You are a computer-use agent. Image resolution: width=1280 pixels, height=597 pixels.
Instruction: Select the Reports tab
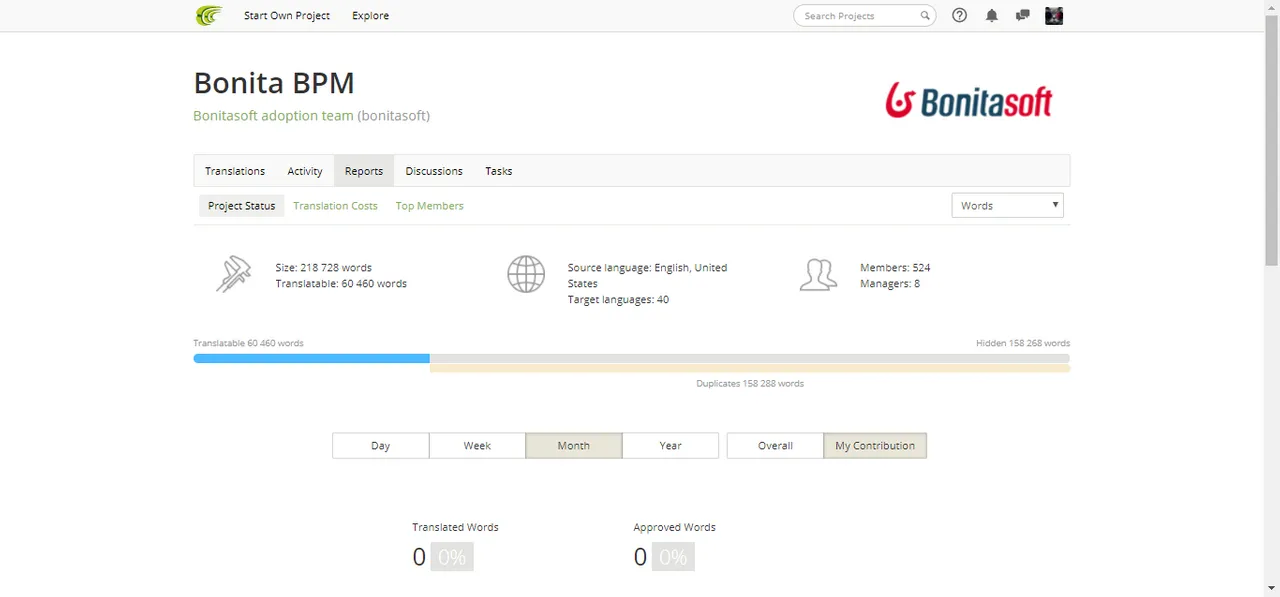pos(364,171)
